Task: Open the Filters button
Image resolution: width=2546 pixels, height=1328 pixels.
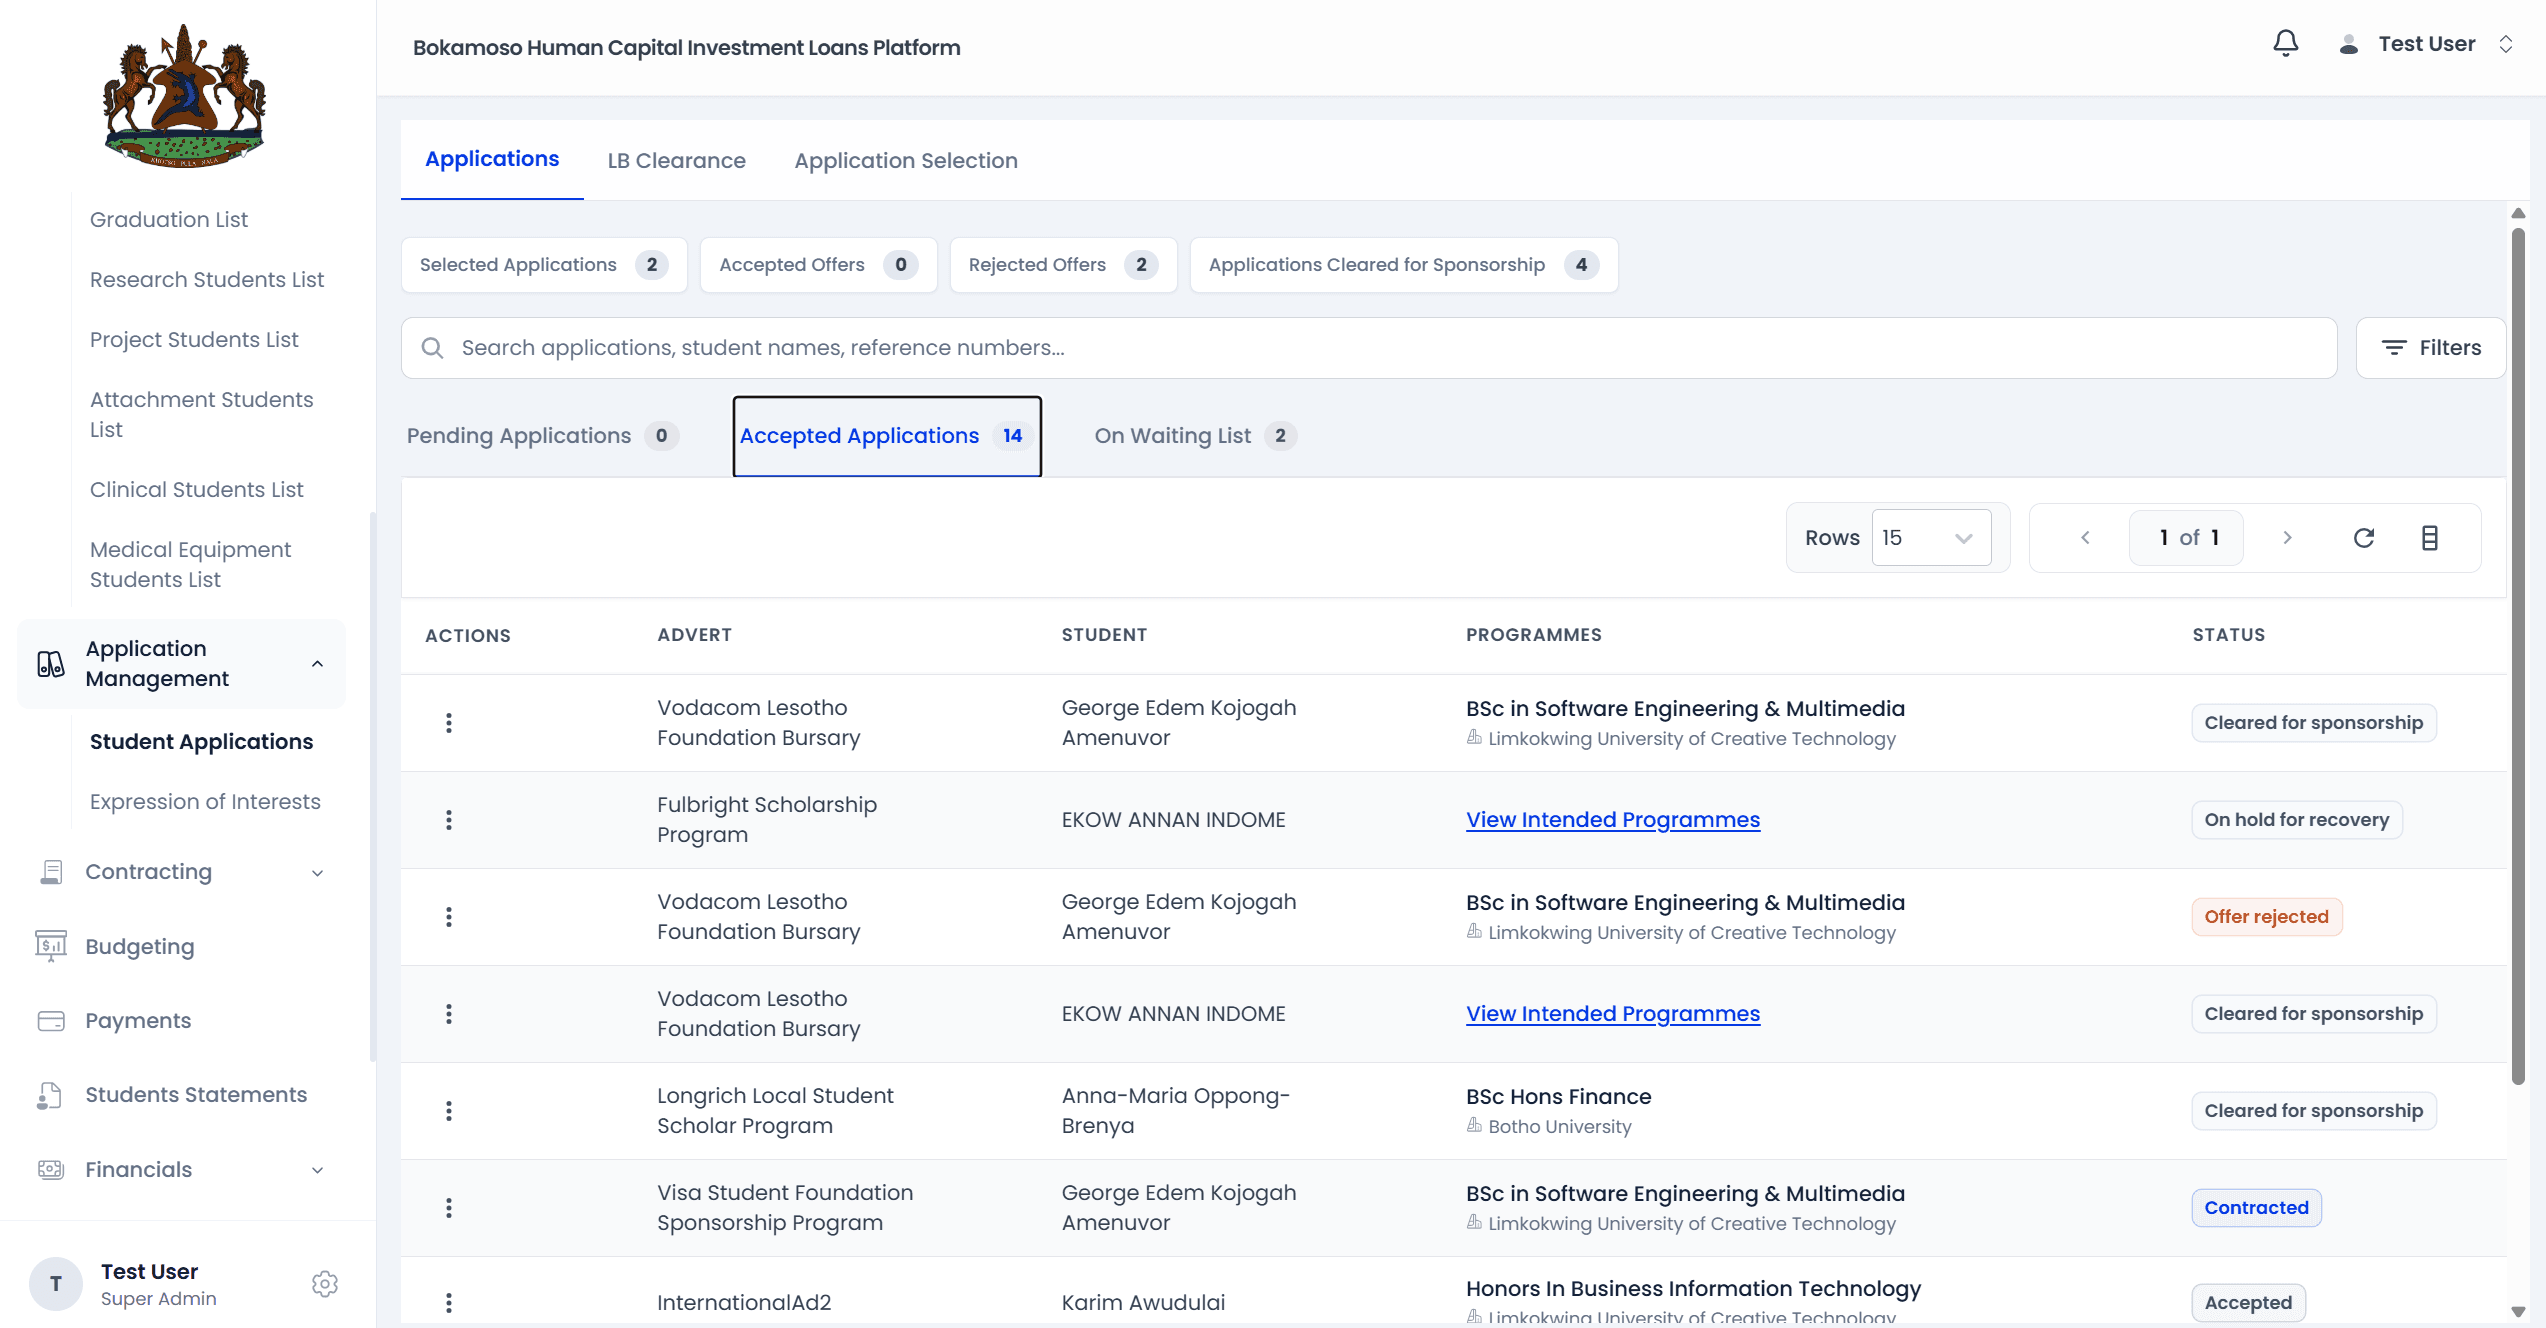Action: 2431,348
